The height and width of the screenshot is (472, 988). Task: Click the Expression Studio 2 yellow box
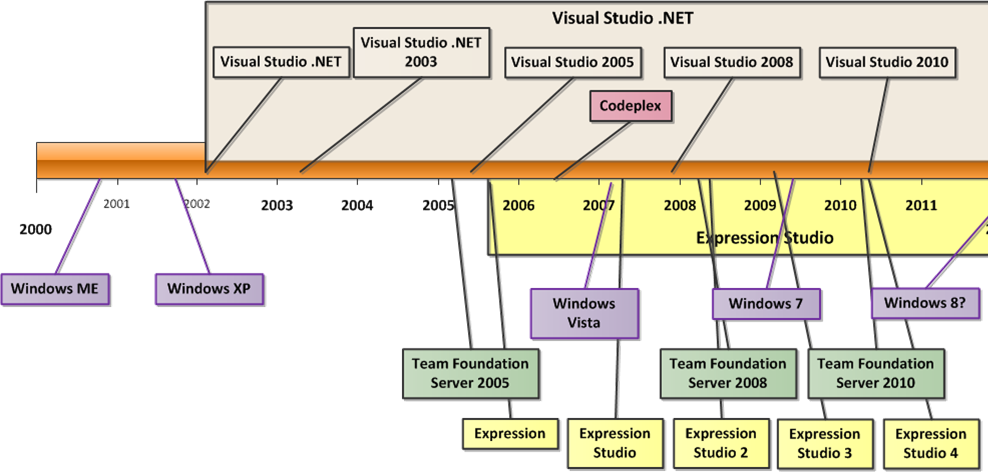pos(721,443)
